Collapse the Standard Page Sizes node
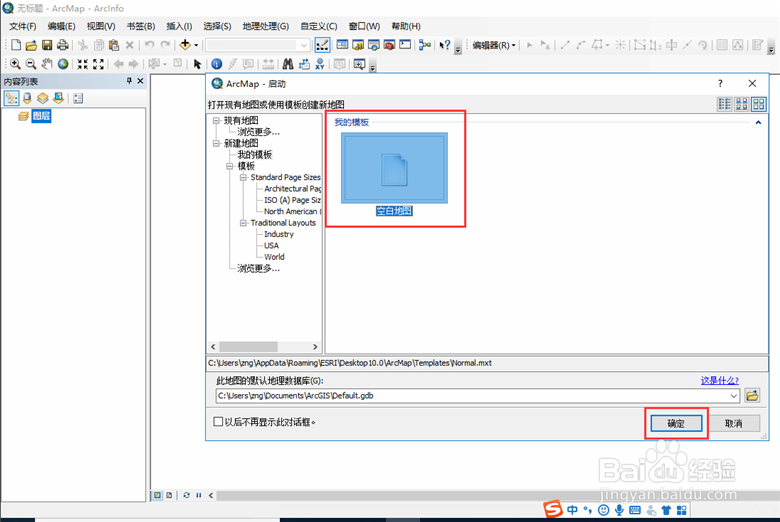 point(243,178)
